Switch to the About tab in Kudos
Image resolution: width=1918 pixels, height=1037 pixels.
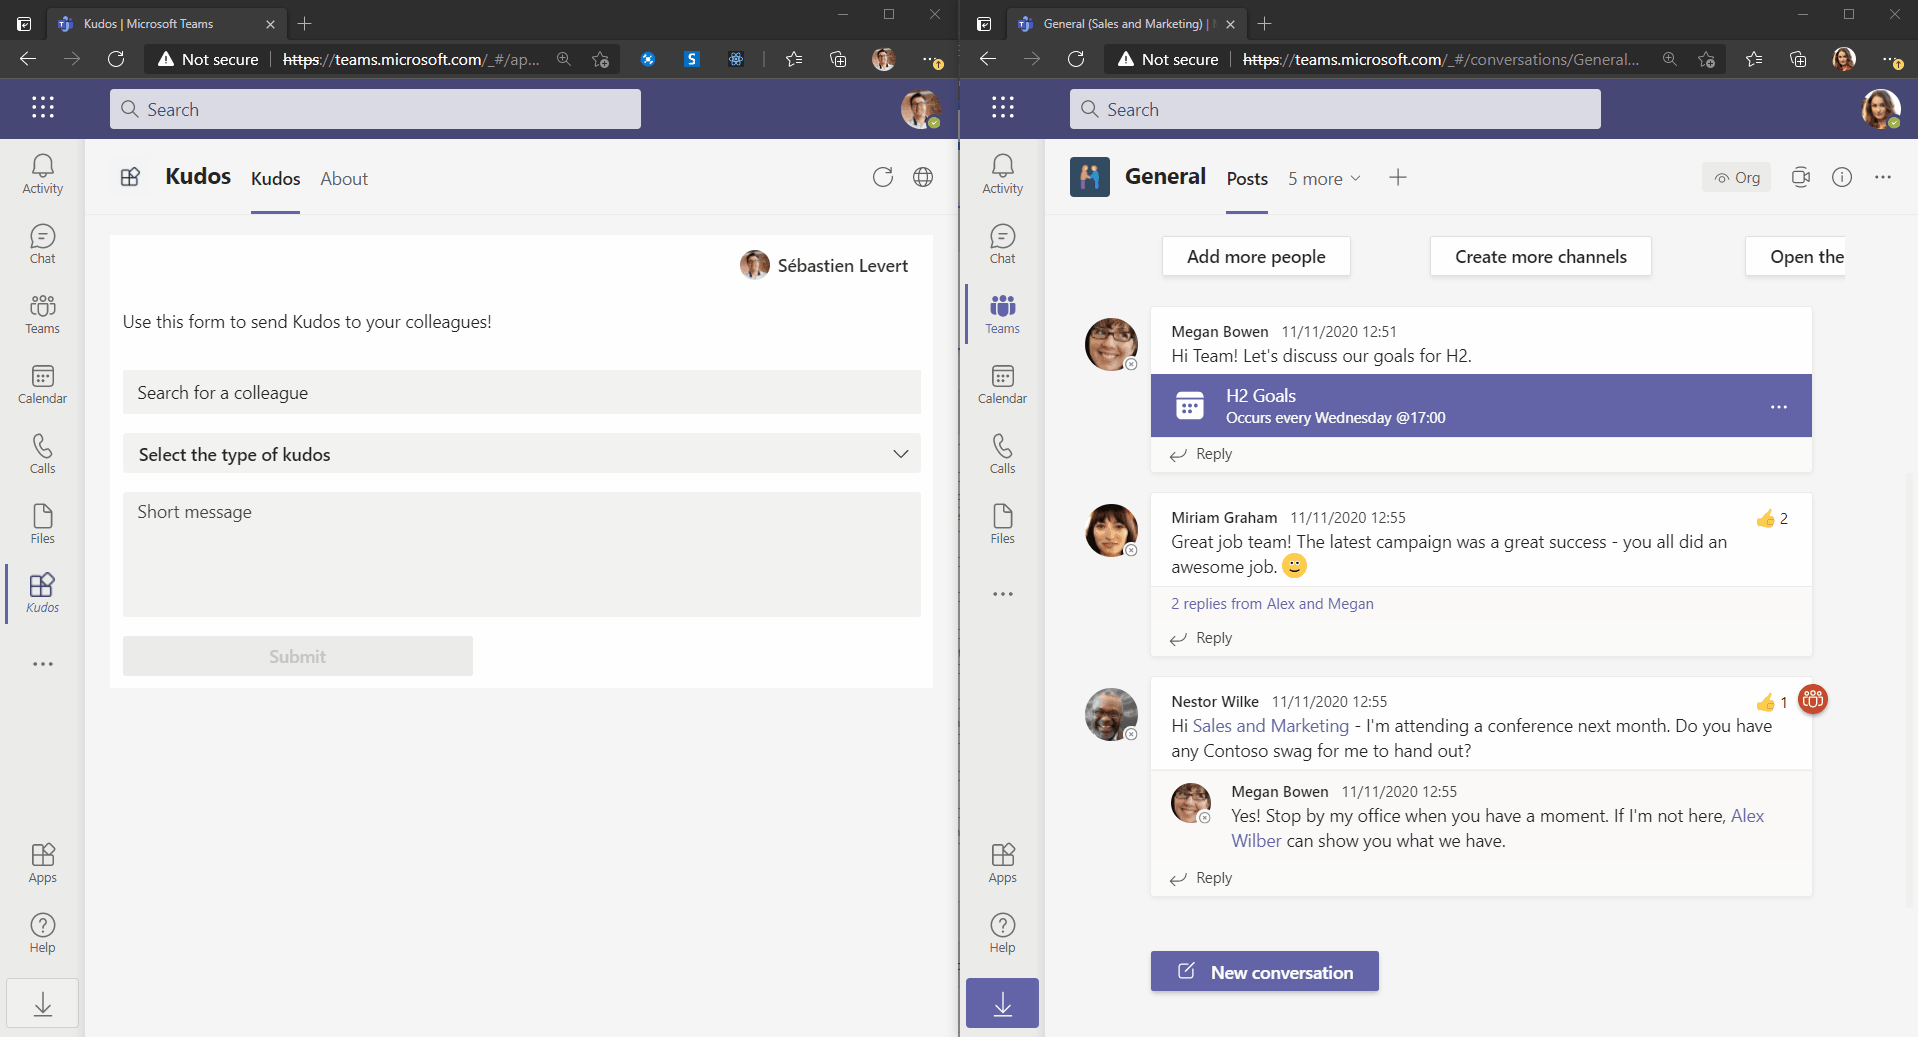click(343, 179)
